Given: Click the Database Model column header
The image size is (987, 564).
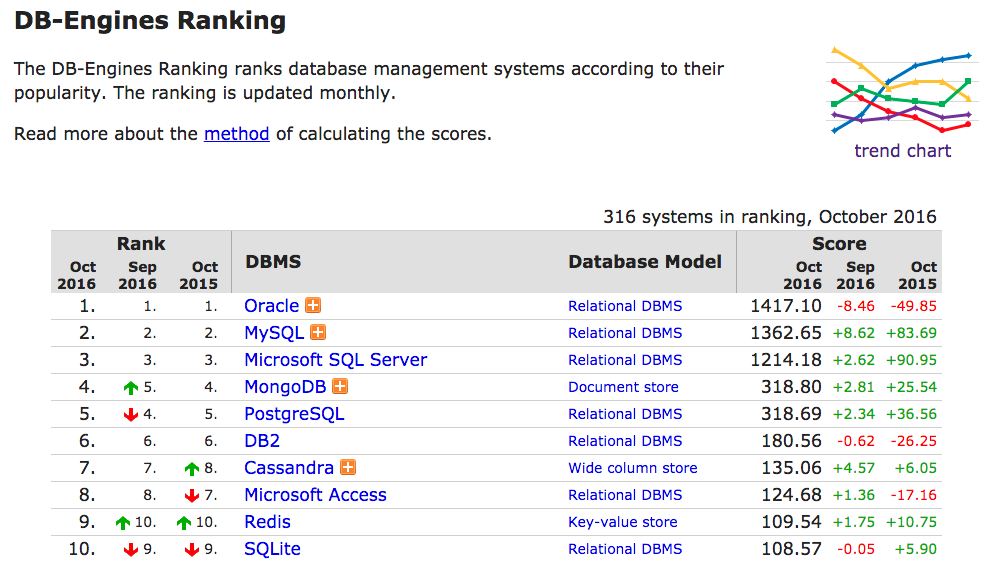Looking at the screenshot, I should (645, 262).
